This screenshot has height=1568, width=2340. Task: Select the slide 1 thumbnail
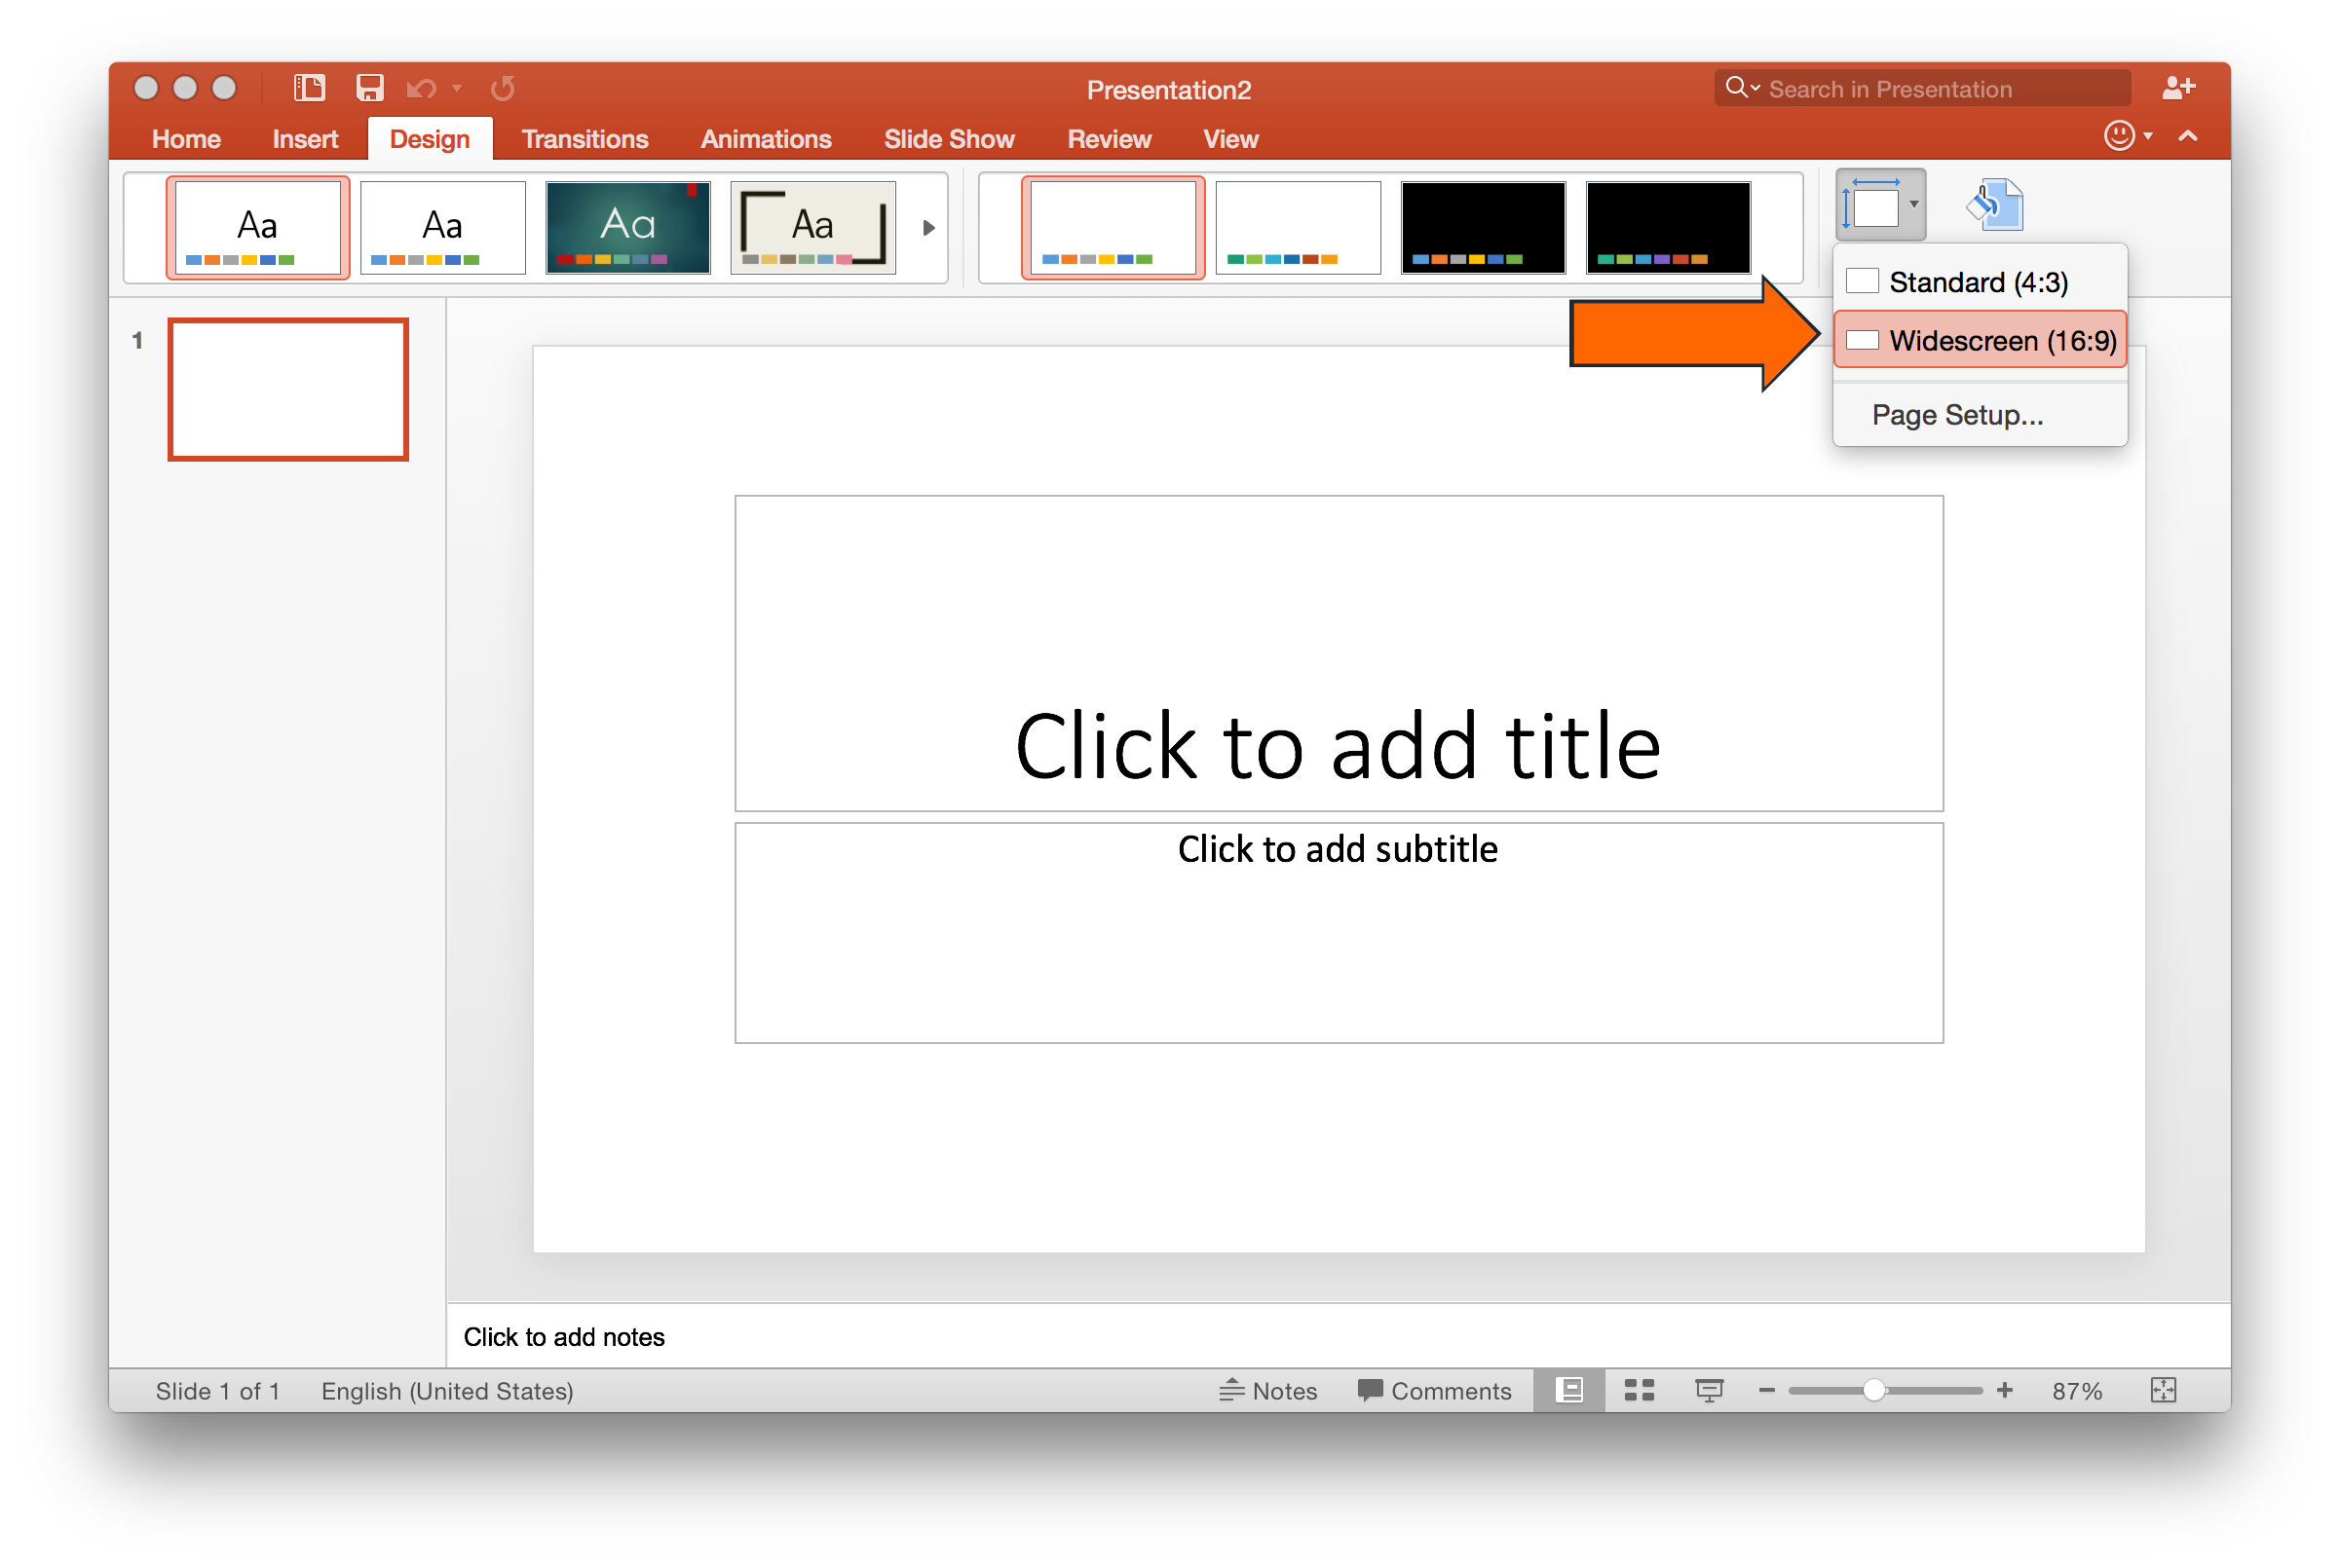[288, 389]
